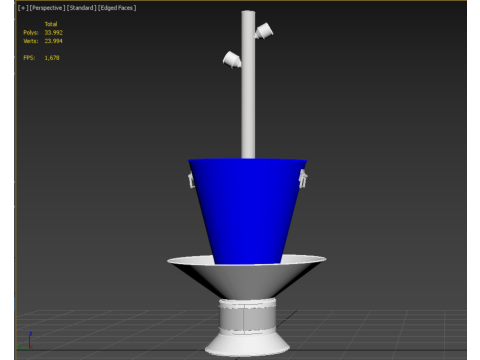Select the white flared base at the bottom
This screenshot has width=480, height=360.
click(247, 345)
